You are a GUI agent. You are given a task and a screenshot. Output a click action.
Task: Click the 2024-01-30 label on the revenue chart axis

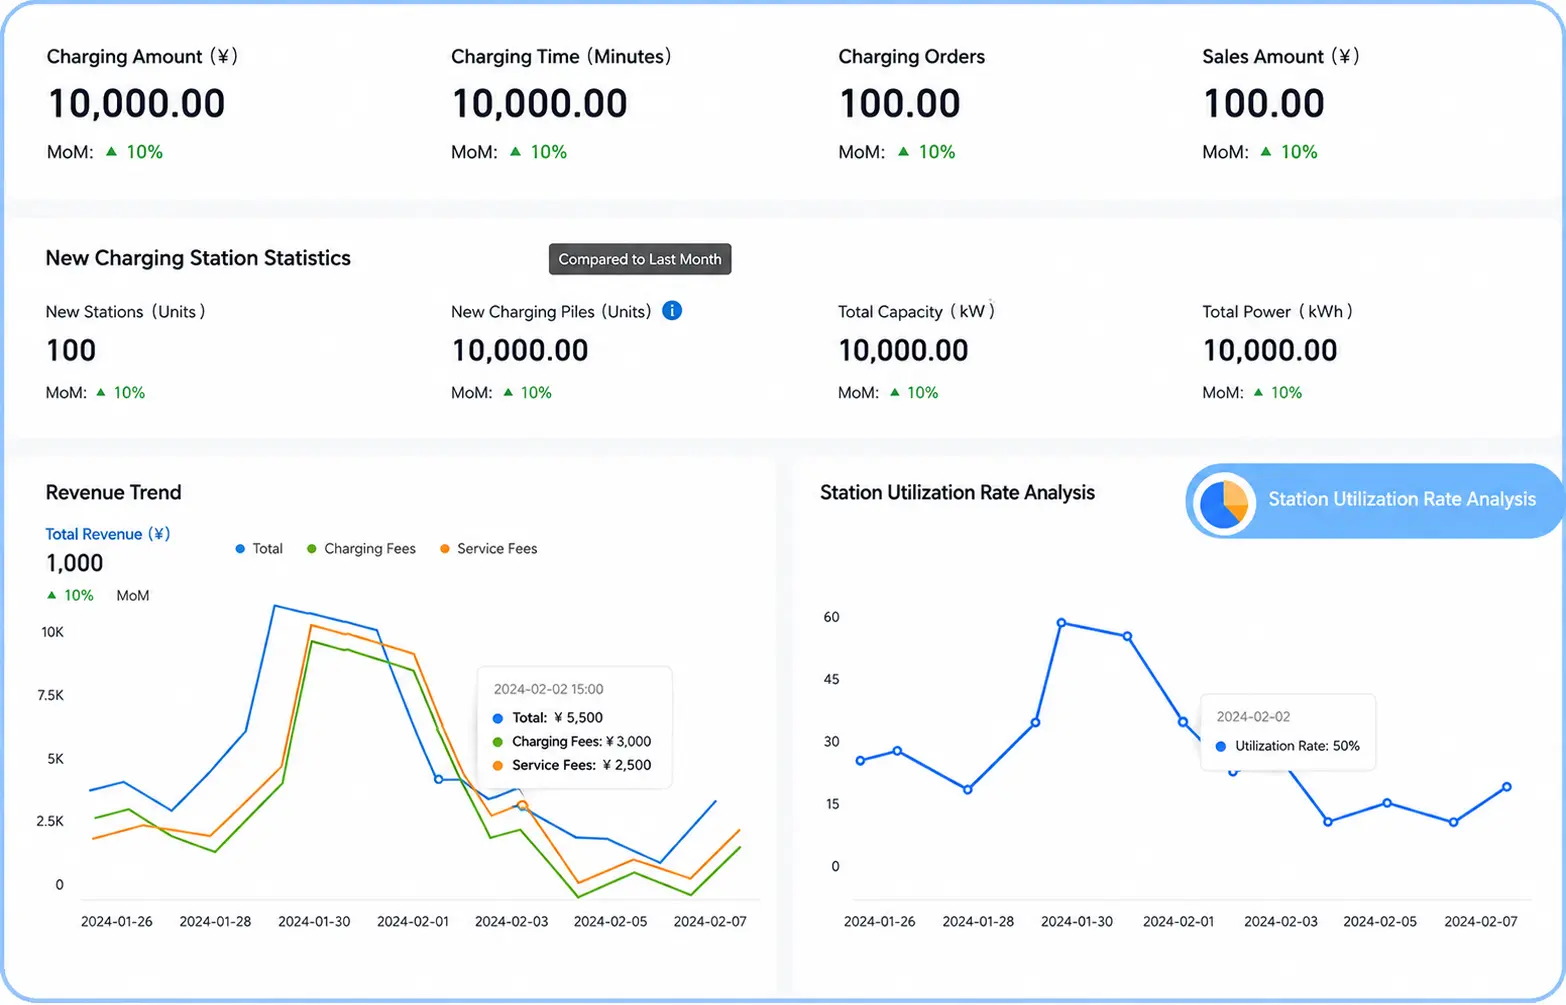point(314,921)
